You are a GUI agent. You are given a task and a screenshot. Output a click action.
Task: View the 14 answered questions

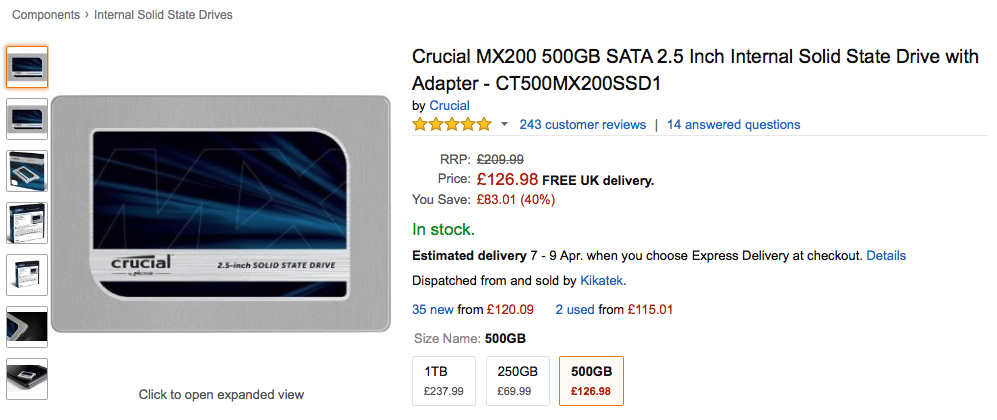click(x=733, y=125)
